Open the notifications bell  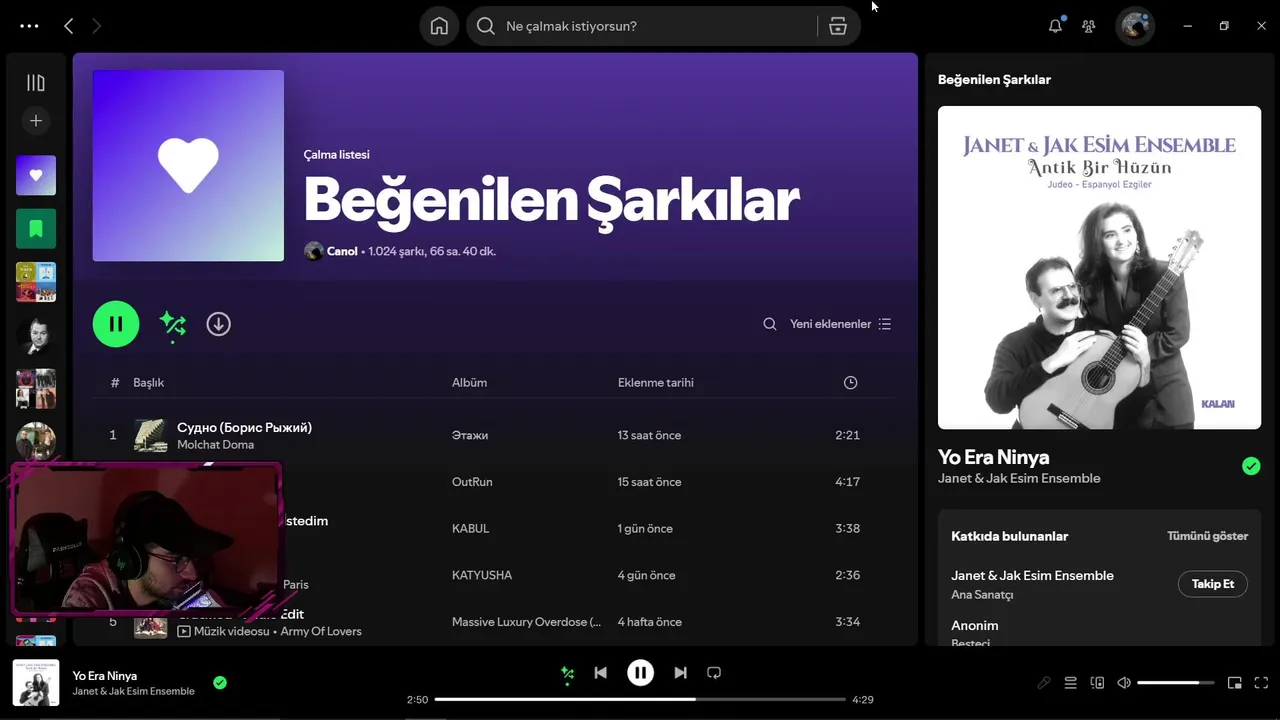(1055, 26)
